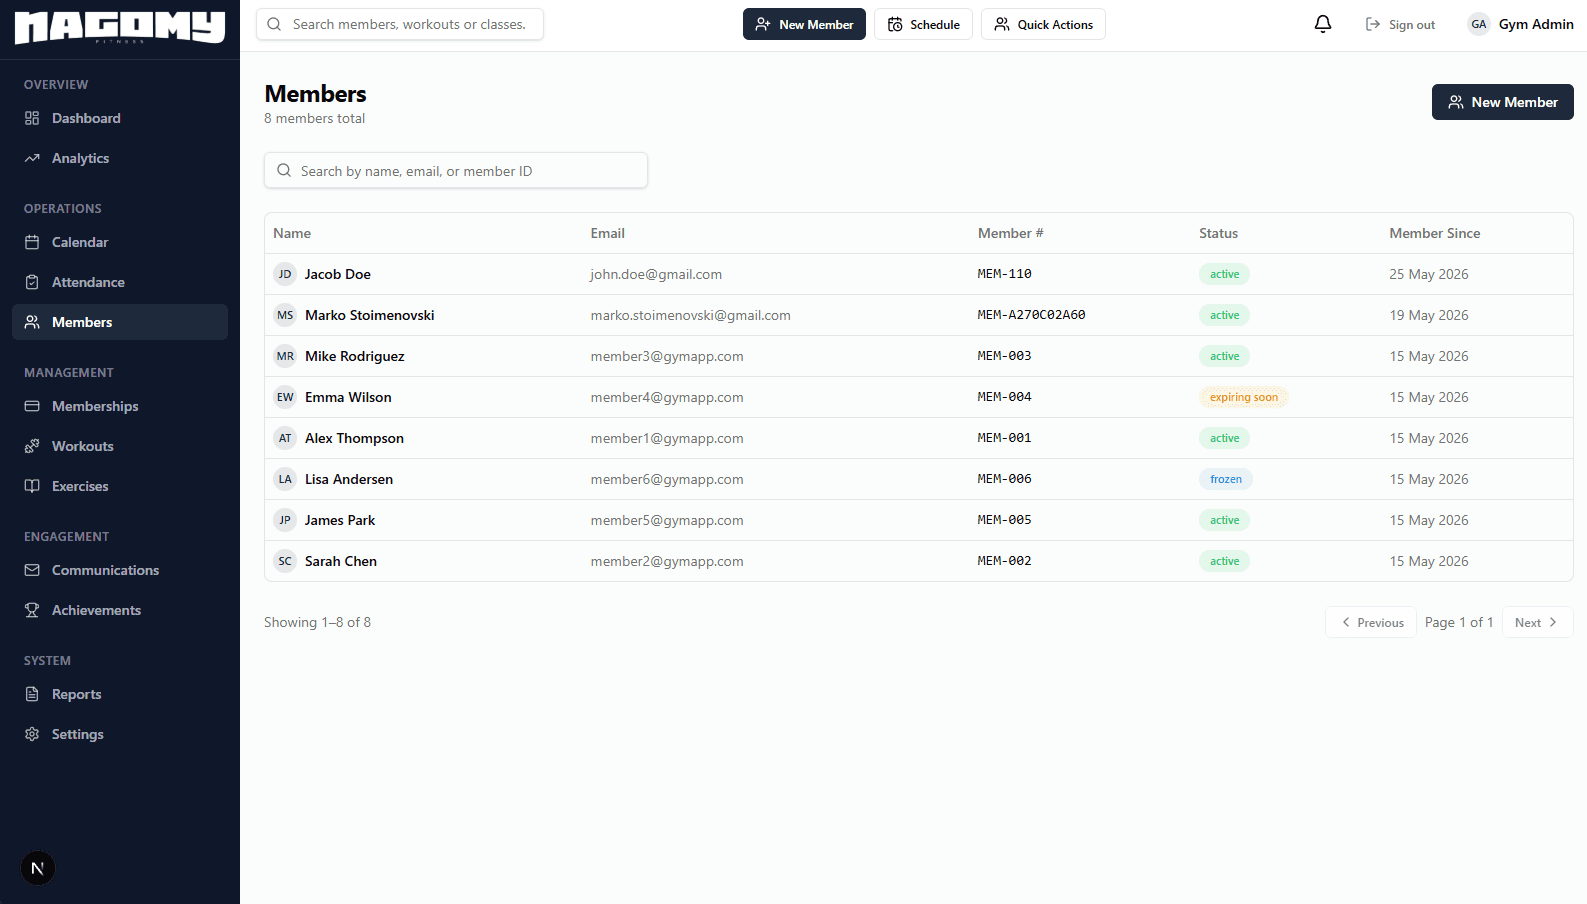The image size is (1587, 904).
Task: Click email member6@gymapp.com
Action: pos(667,479)
